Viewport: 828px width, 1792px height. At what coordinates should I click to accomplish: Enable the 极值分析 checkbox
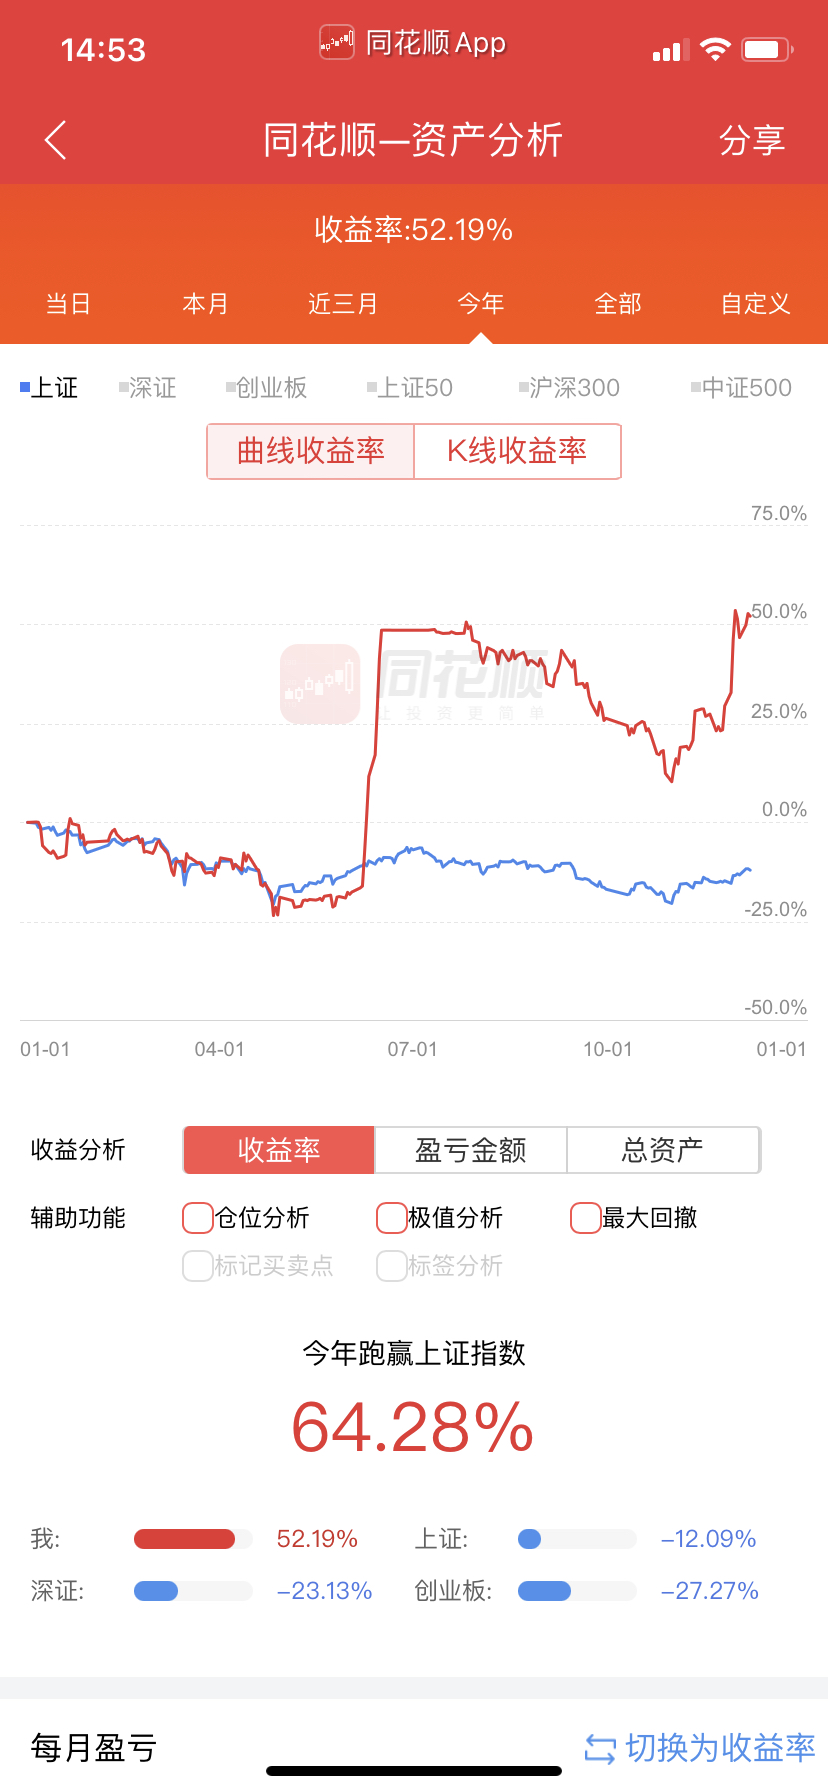(391, 1218)
